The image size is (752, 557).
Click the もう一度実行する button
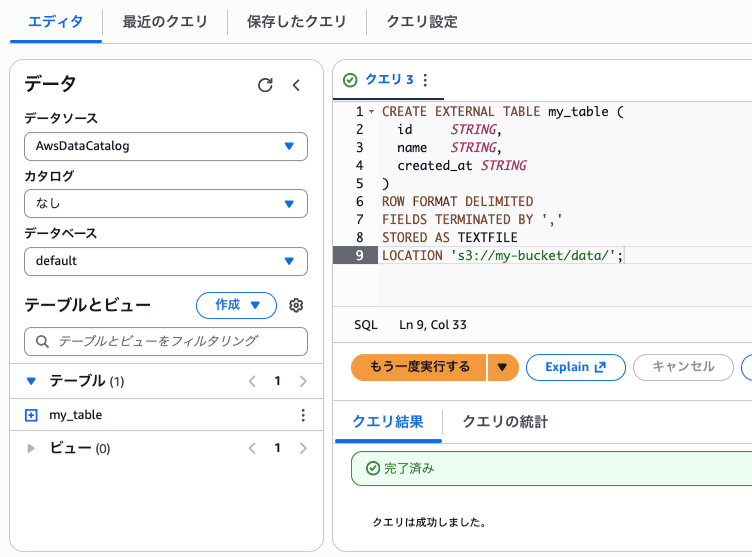click(x=418, y=367)
